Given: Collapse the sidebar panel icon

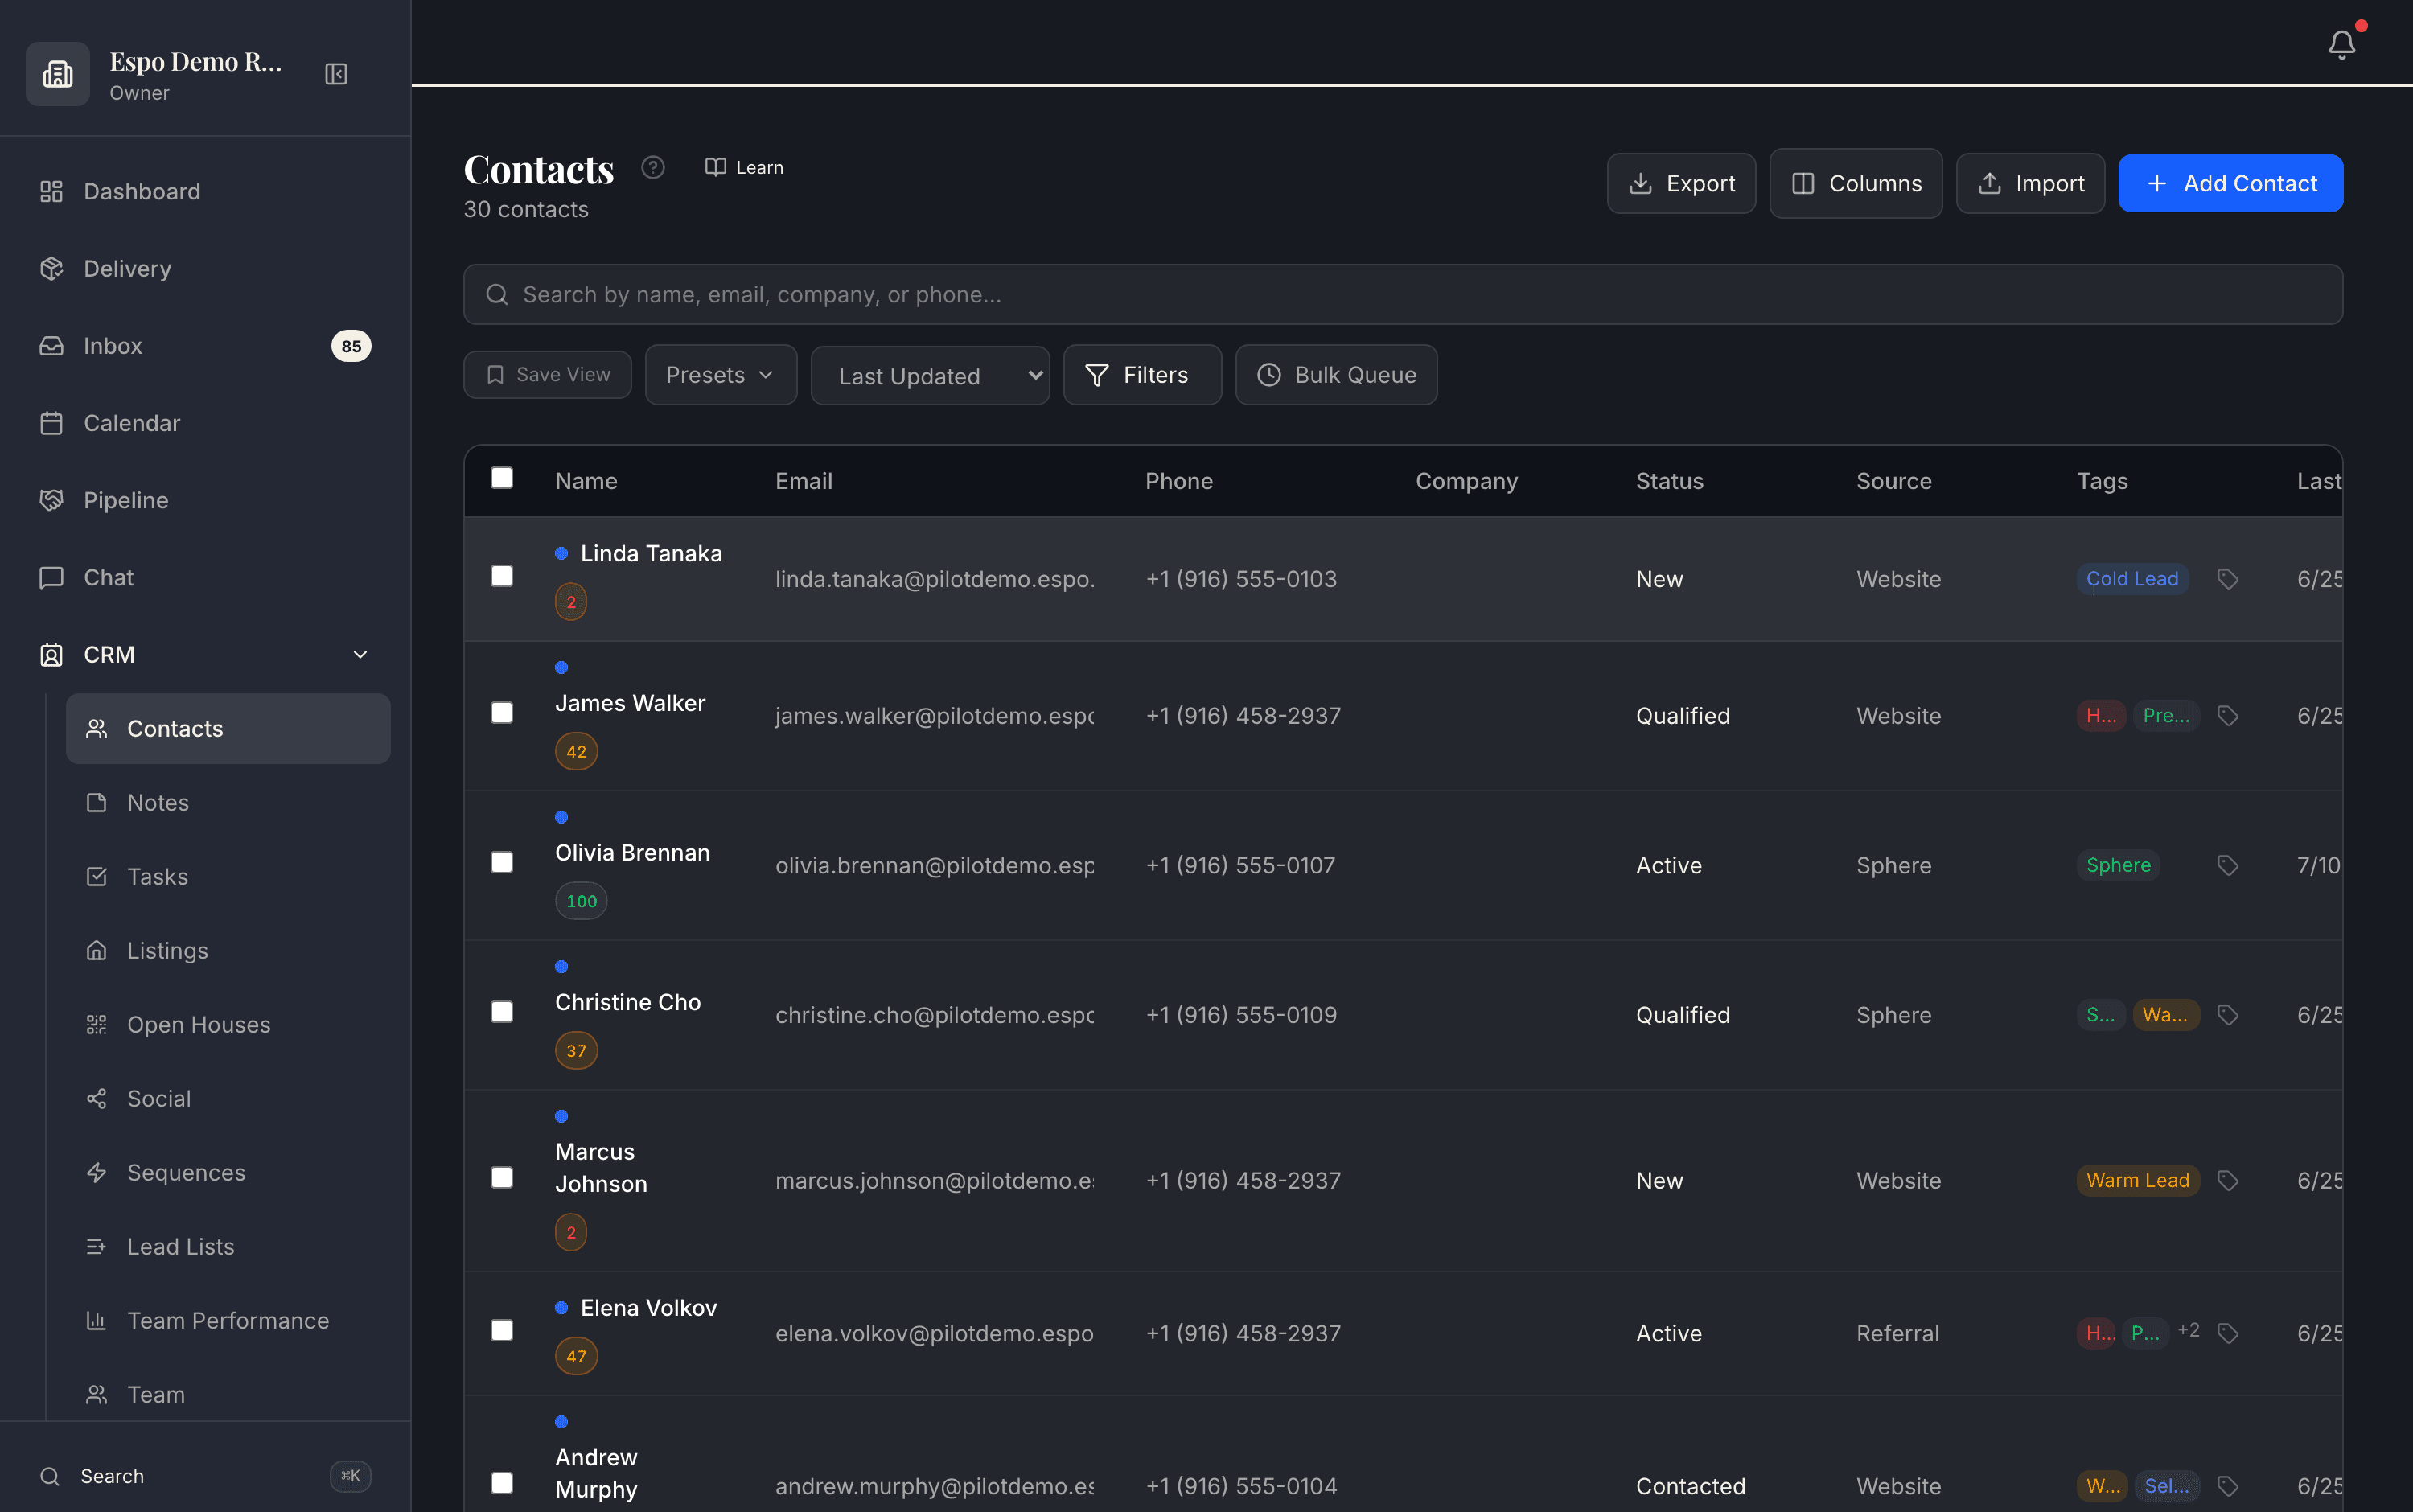Looking at the screenshot, I should (x=336, y=74).
